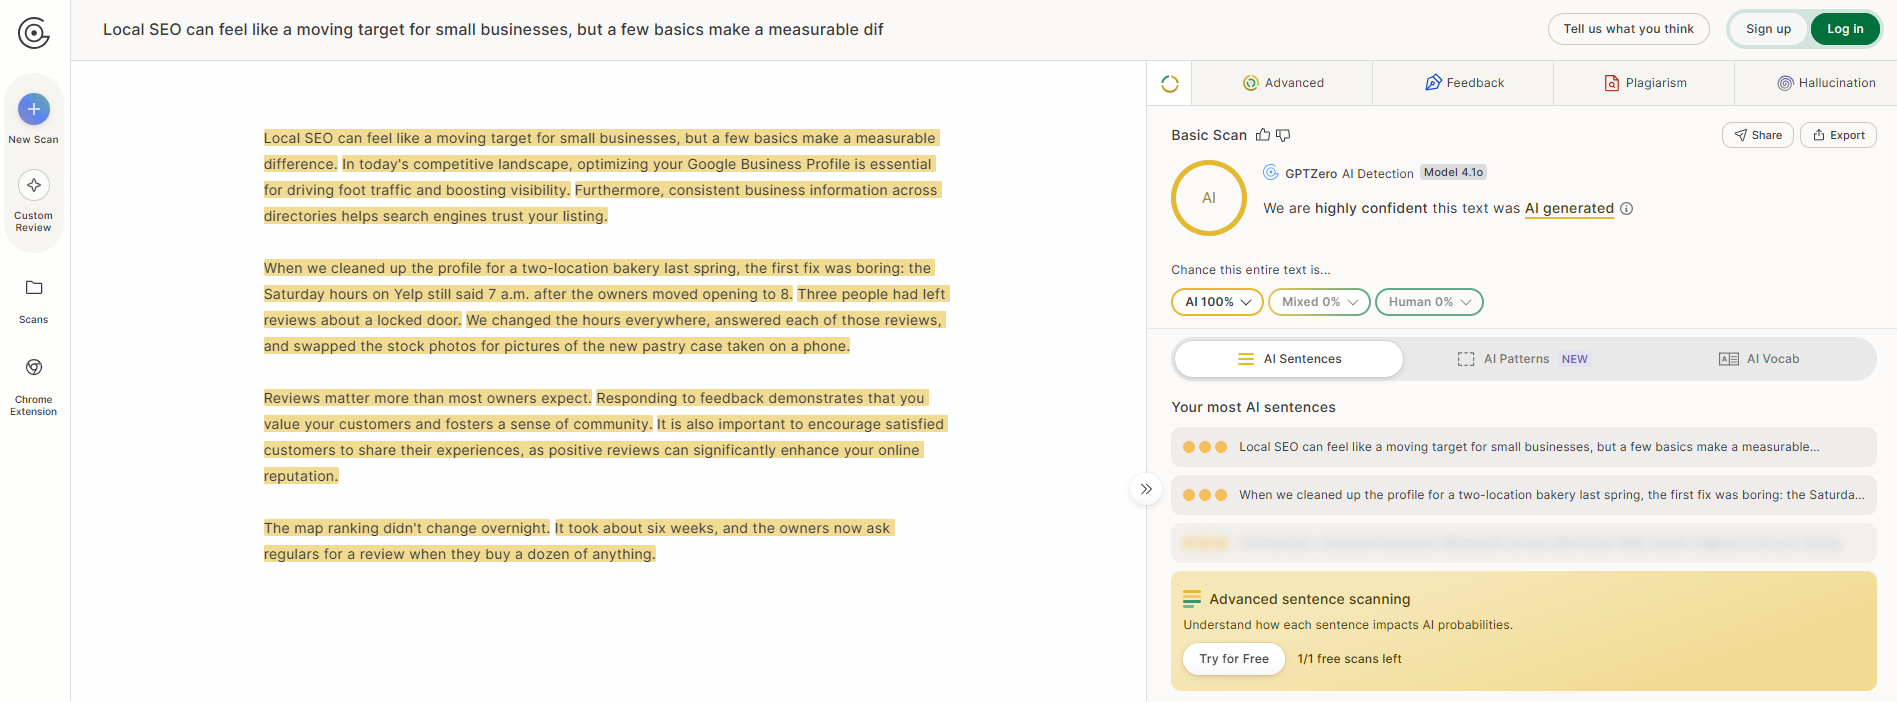Viewport: 1897px width, 702px height.
Task: Start a New Scan with plus icon
Action: pos(34,109)
